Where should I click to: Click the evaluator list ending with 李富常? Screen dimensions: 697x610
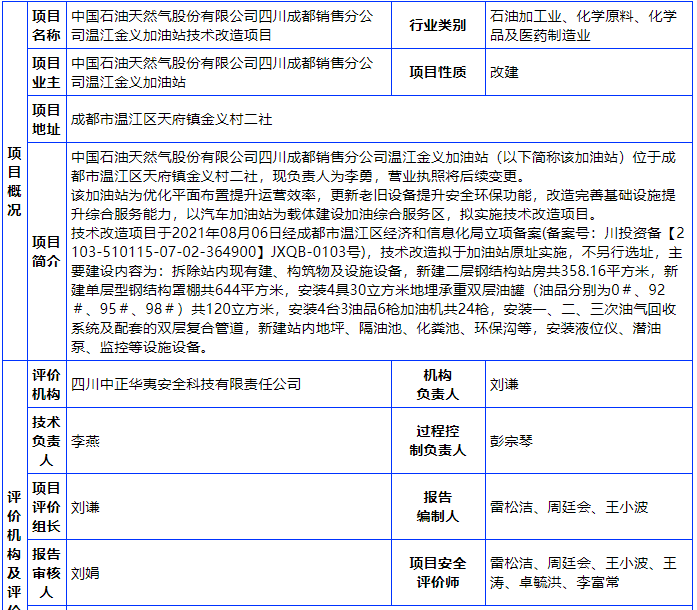(x=583, y=573)
